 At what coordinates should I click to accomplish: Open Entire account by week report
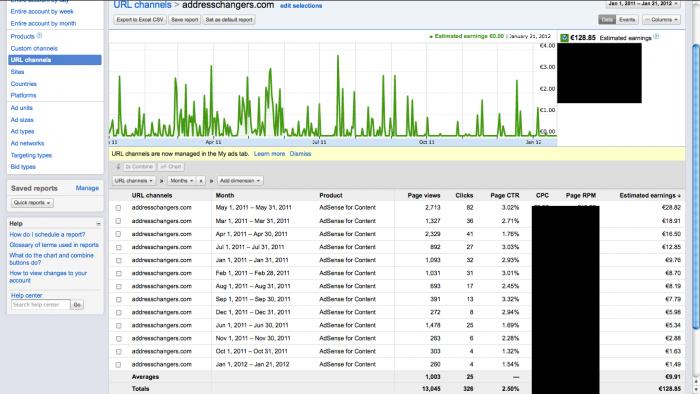click(x=42, y=12)
